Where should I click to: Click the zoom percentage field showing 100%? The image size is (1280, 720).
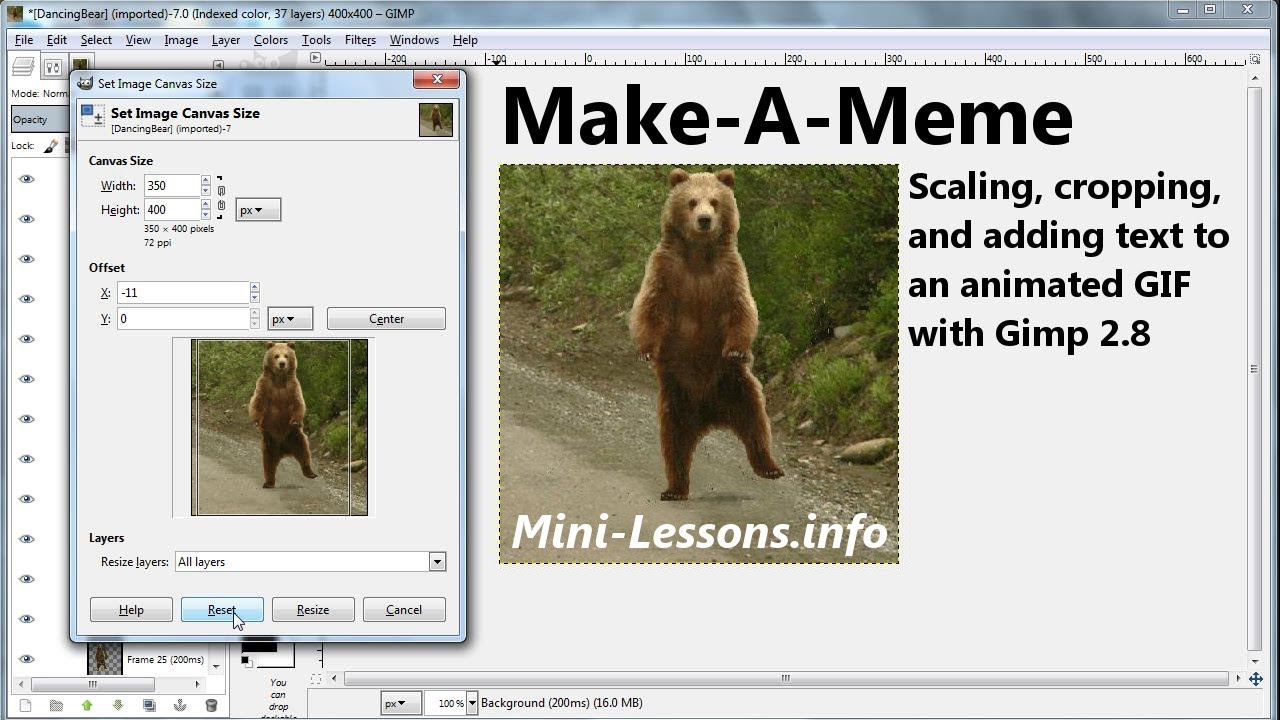tap(445, 703)
